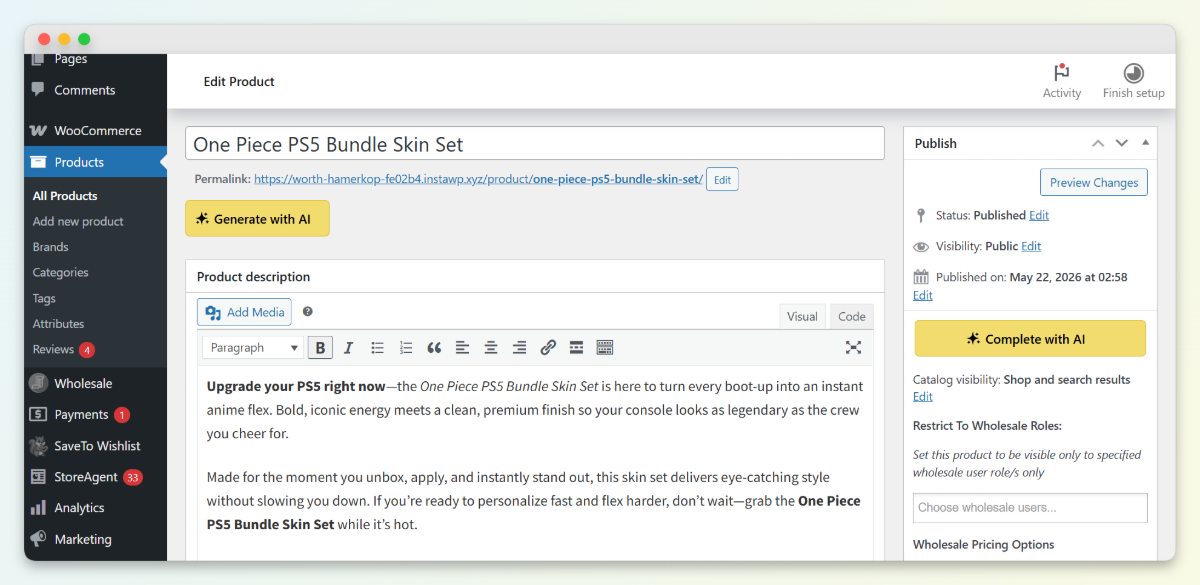Open Finish setup progress
This screenshot has width=1200, height=585.
coord(1133,81)
